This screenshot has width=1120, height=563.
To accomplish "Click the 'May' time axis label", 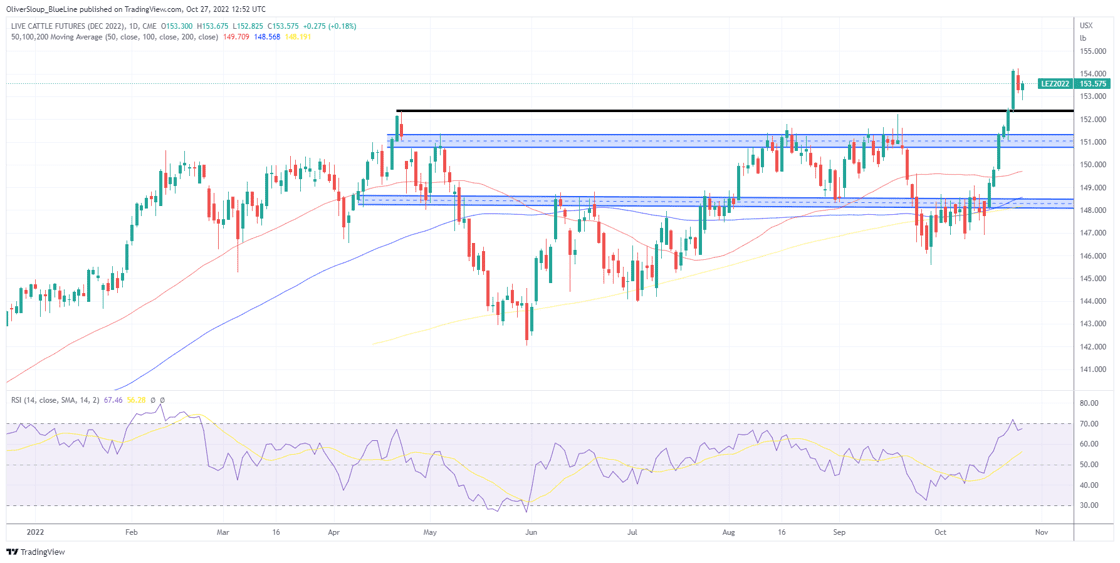I will coord(429,533).
